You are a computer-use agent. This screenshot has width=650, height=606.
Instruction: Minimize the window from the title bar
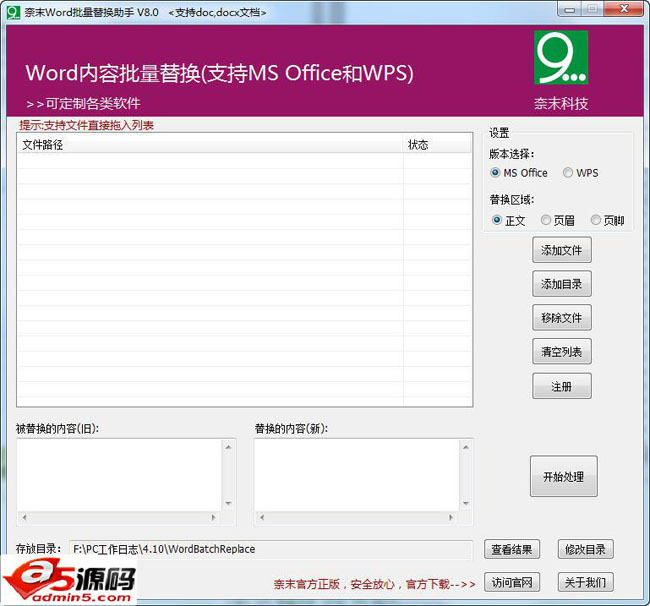[x=570, y=9]
